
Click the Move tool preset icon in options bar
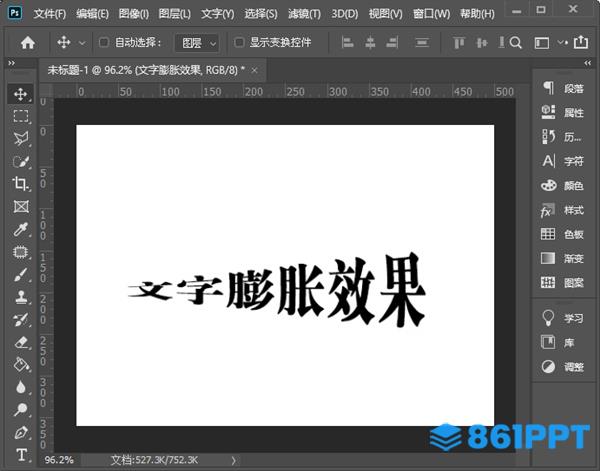click(x=64, y=42)
